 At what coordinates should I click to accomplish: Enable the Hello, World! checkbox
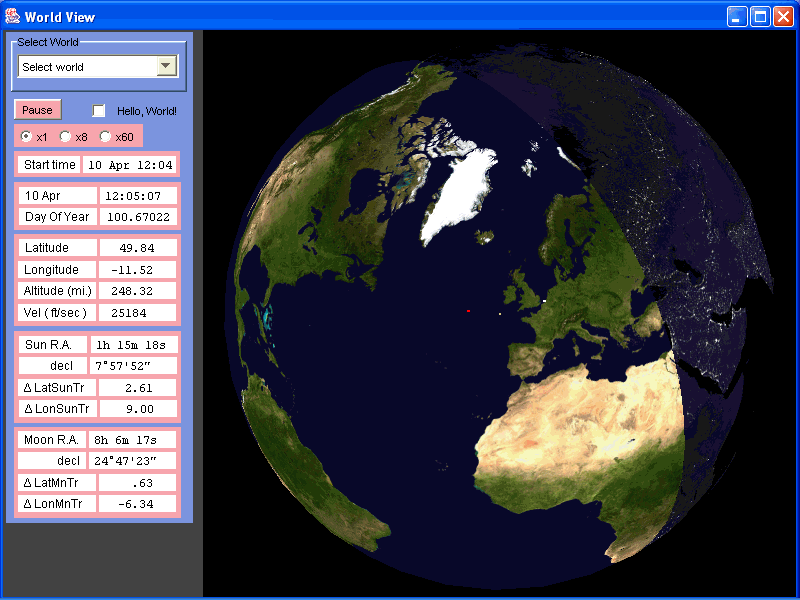pos(99,111)
